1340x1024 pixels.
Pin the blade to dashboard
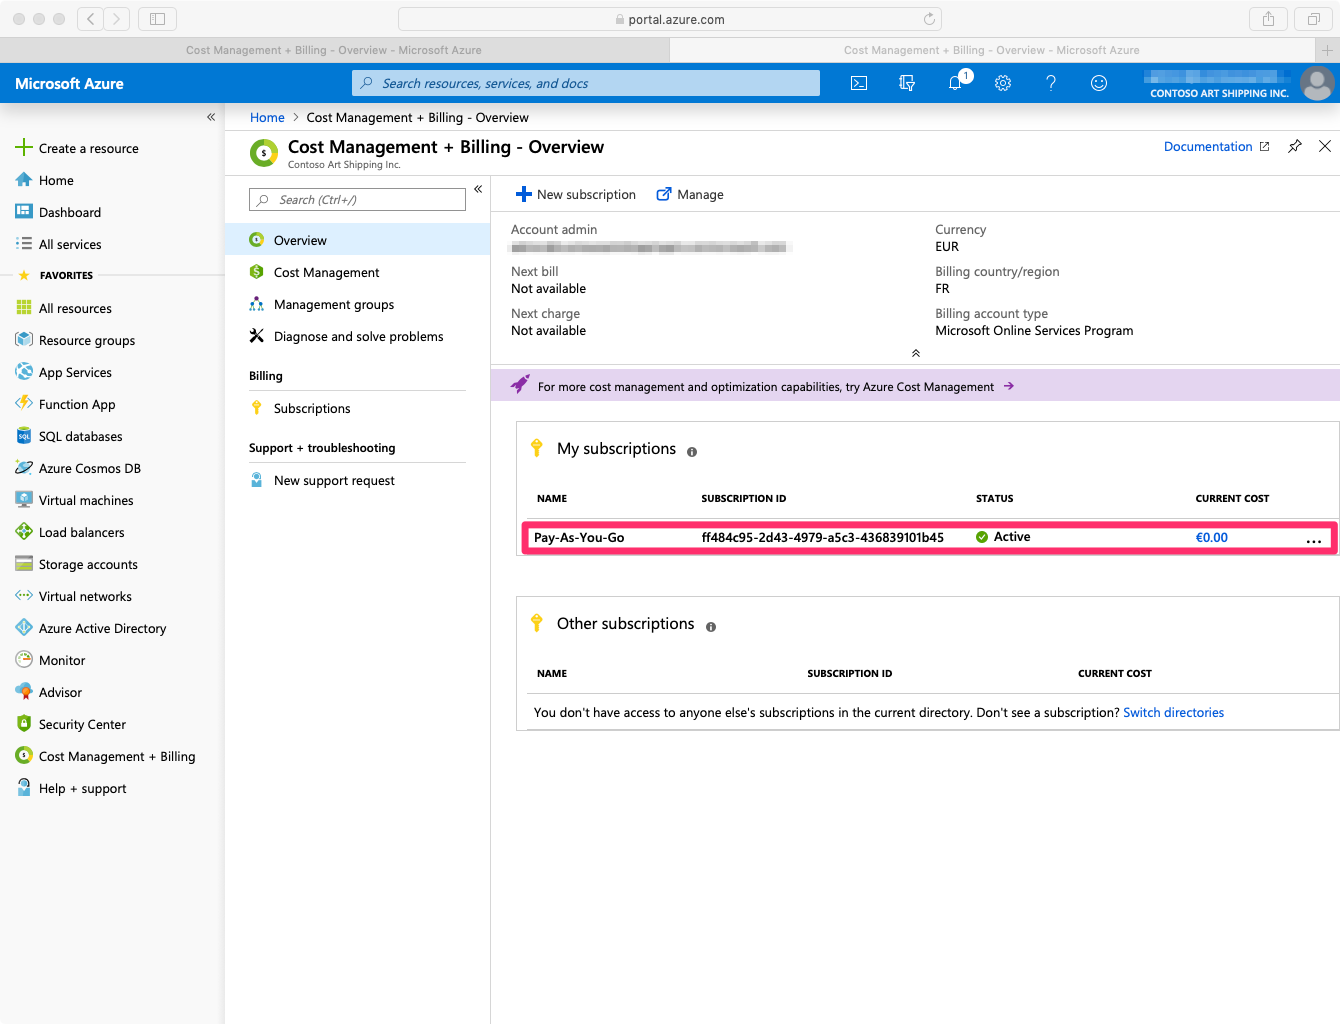(1295, 146)
